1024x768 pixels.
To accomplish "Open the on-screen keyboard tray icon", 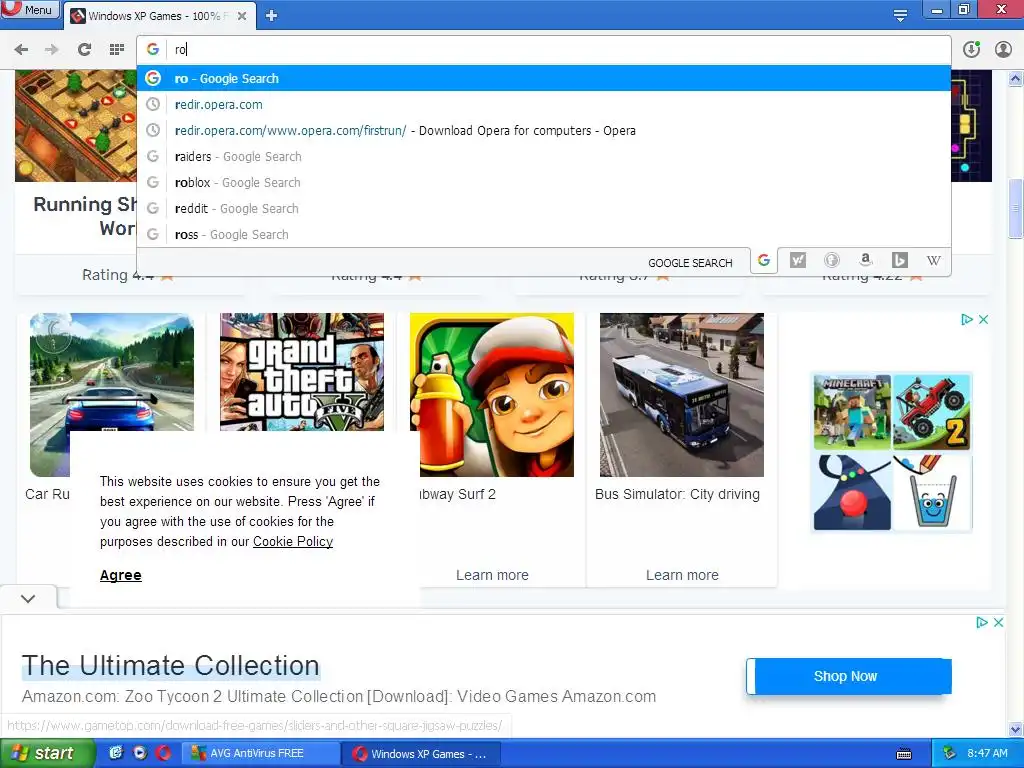I will (904, 754).
